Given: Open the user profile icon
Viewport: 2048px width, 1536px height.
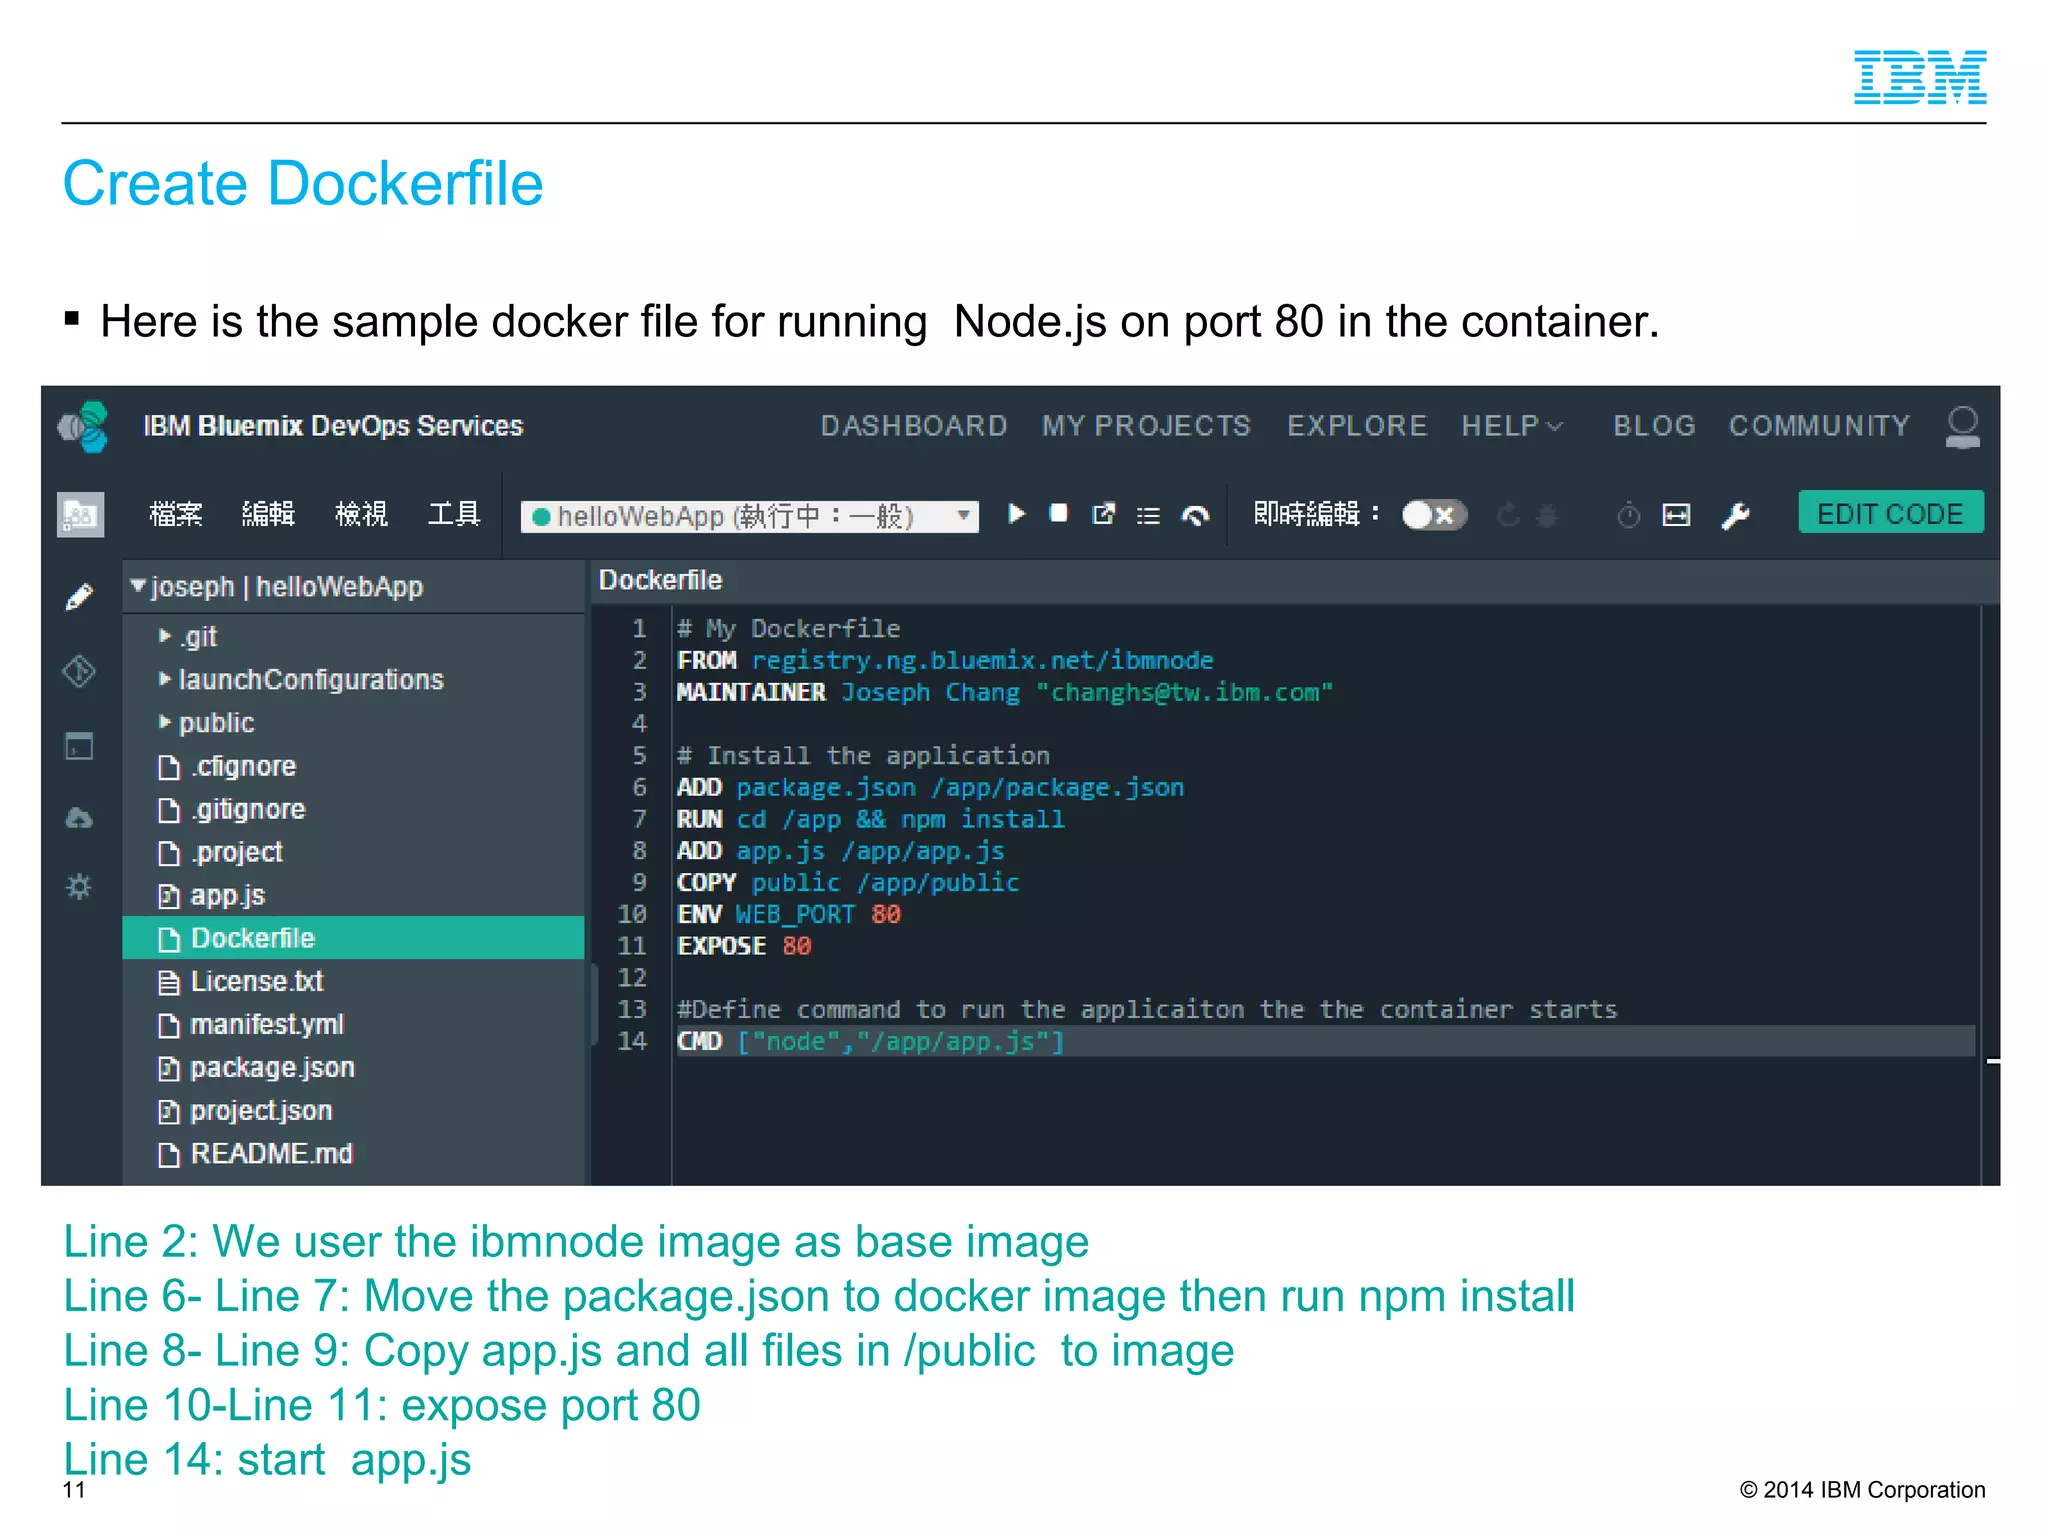Looking at the screenshot, I should point(1962,427).
